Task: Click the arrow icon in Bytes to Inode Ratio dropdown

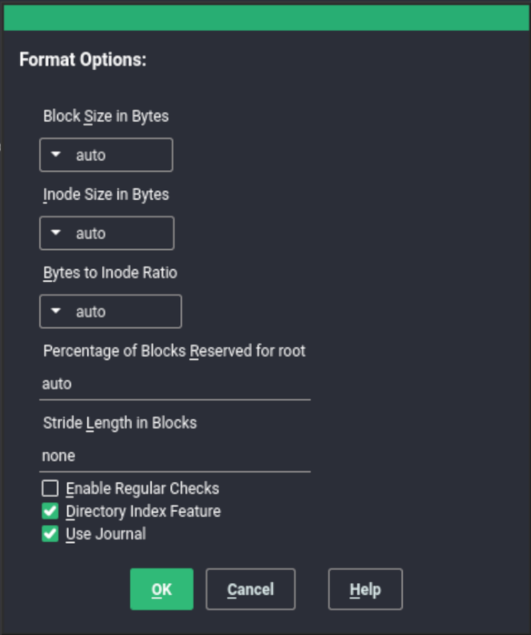Action: pos(56,311)
